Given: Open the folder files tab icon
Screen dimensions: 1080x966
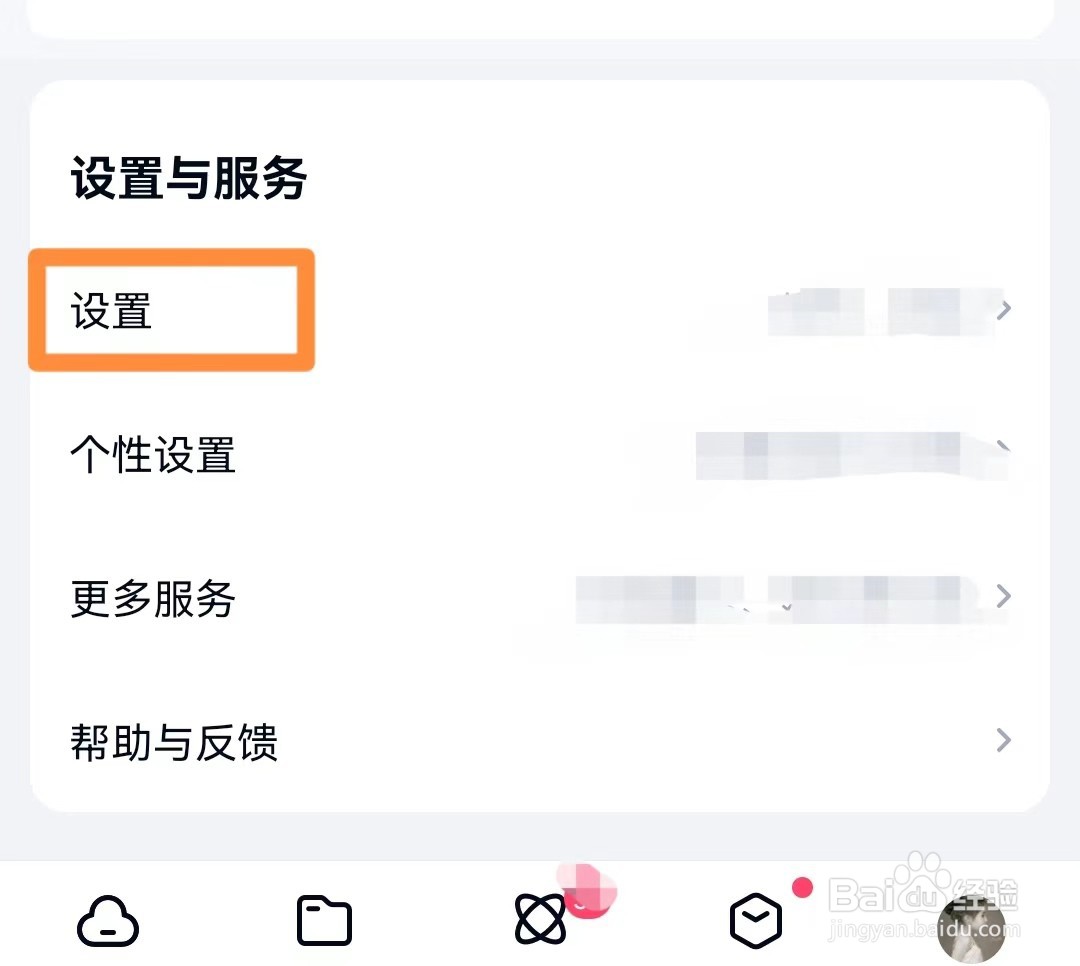Looking at the screenshot, I should [x=324, y=921].
